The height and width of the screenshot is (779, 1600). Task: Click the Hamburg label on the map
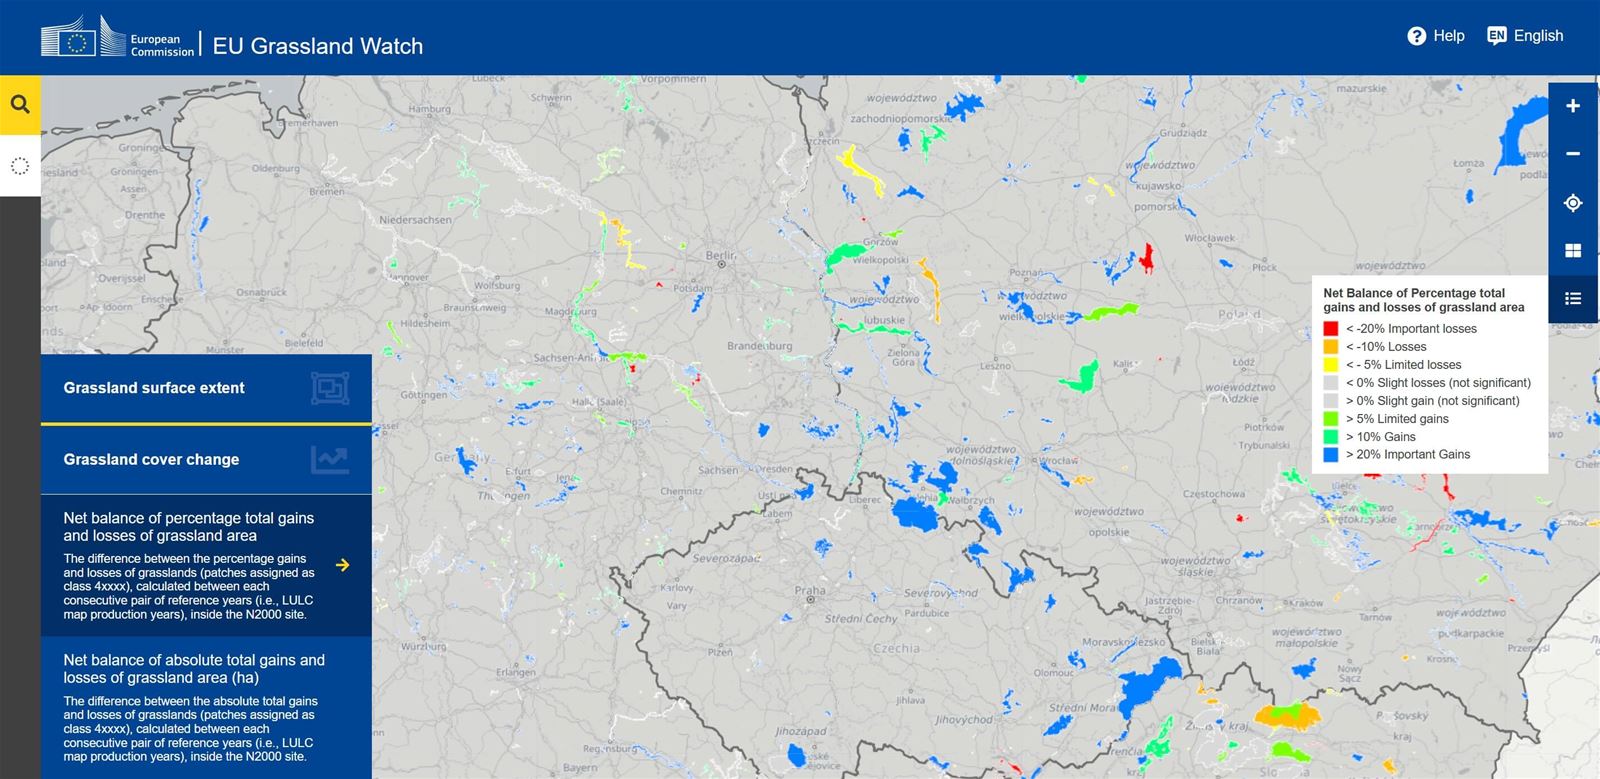point(429,109)
